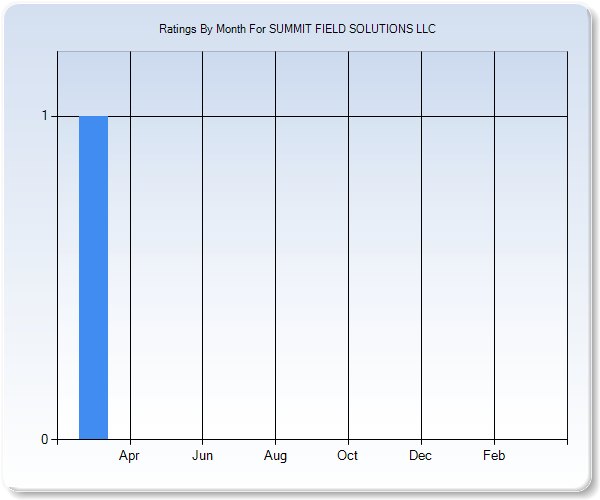Image resolution: width=600 pixels, height=500 pixels.
Task: Click the 'Dec' axis label
Action: tap(421, 456)
